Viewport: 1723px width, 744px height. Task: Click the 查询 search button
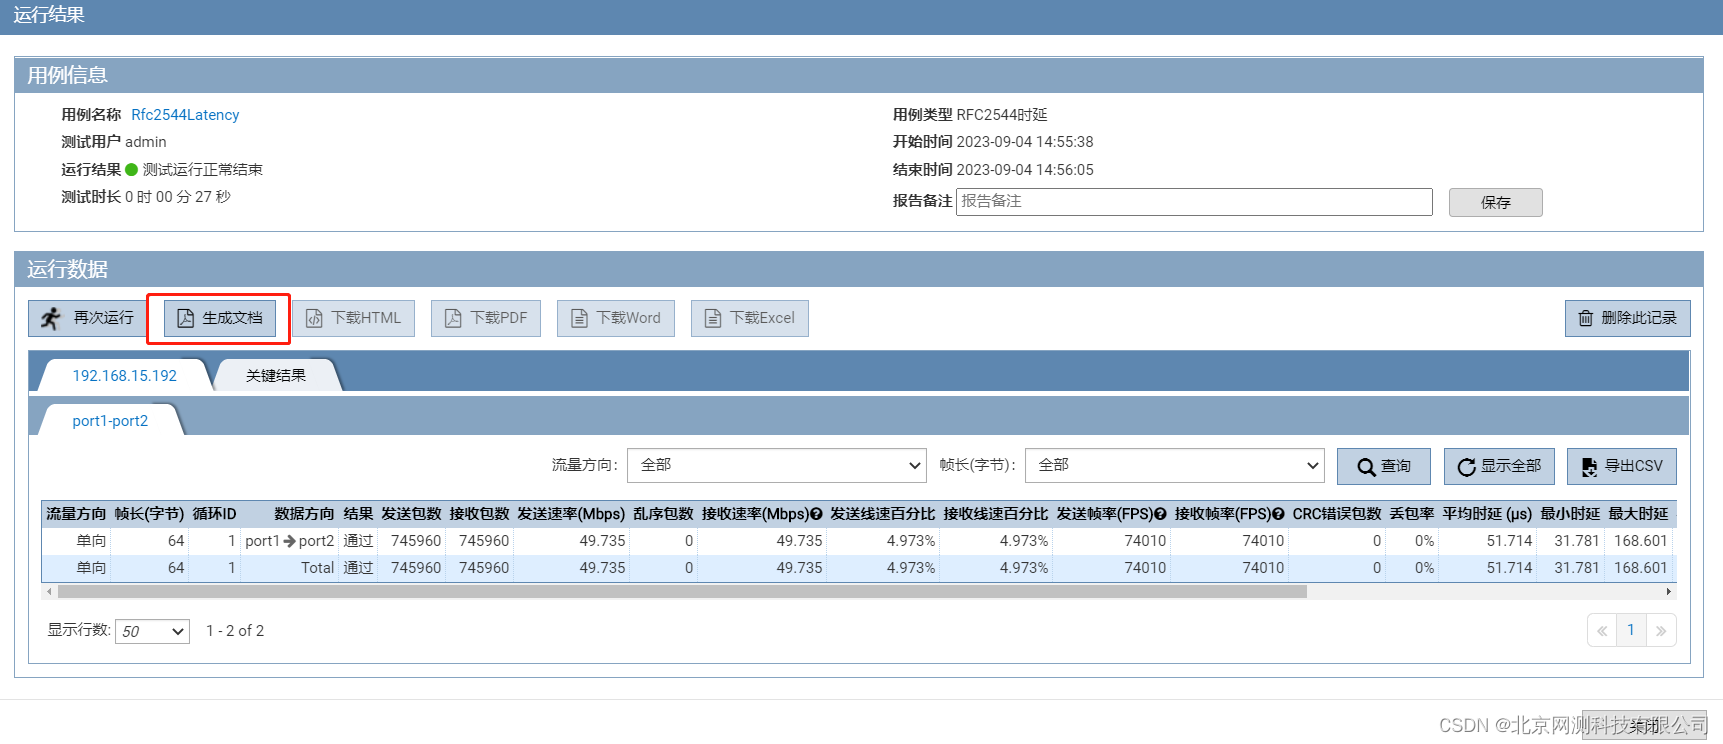[1384, 466]
